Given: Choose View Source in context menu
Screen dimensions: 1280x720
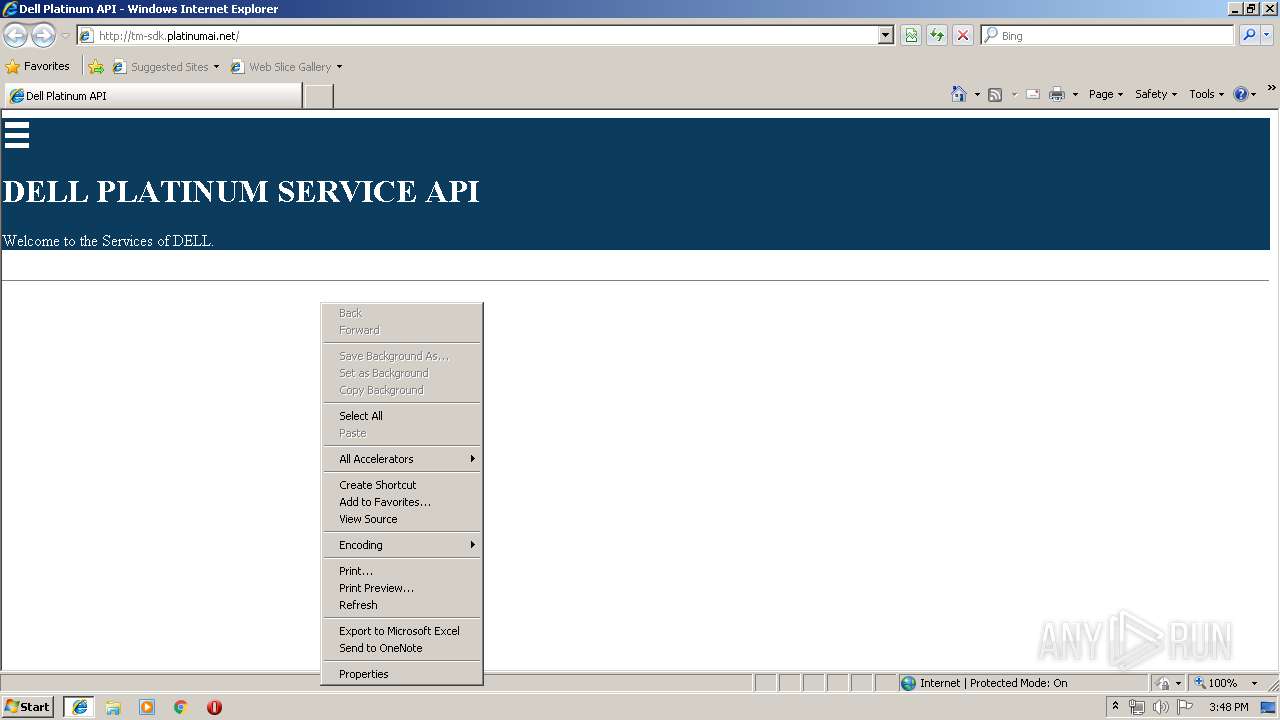Looking at the screenshot, I should tap(402, 519).
